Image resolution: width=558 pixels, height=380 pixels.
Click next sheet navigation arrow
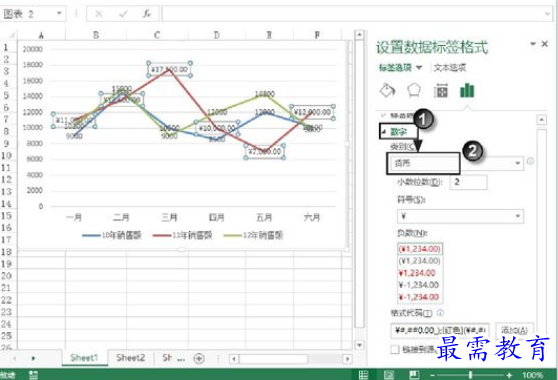33,358
